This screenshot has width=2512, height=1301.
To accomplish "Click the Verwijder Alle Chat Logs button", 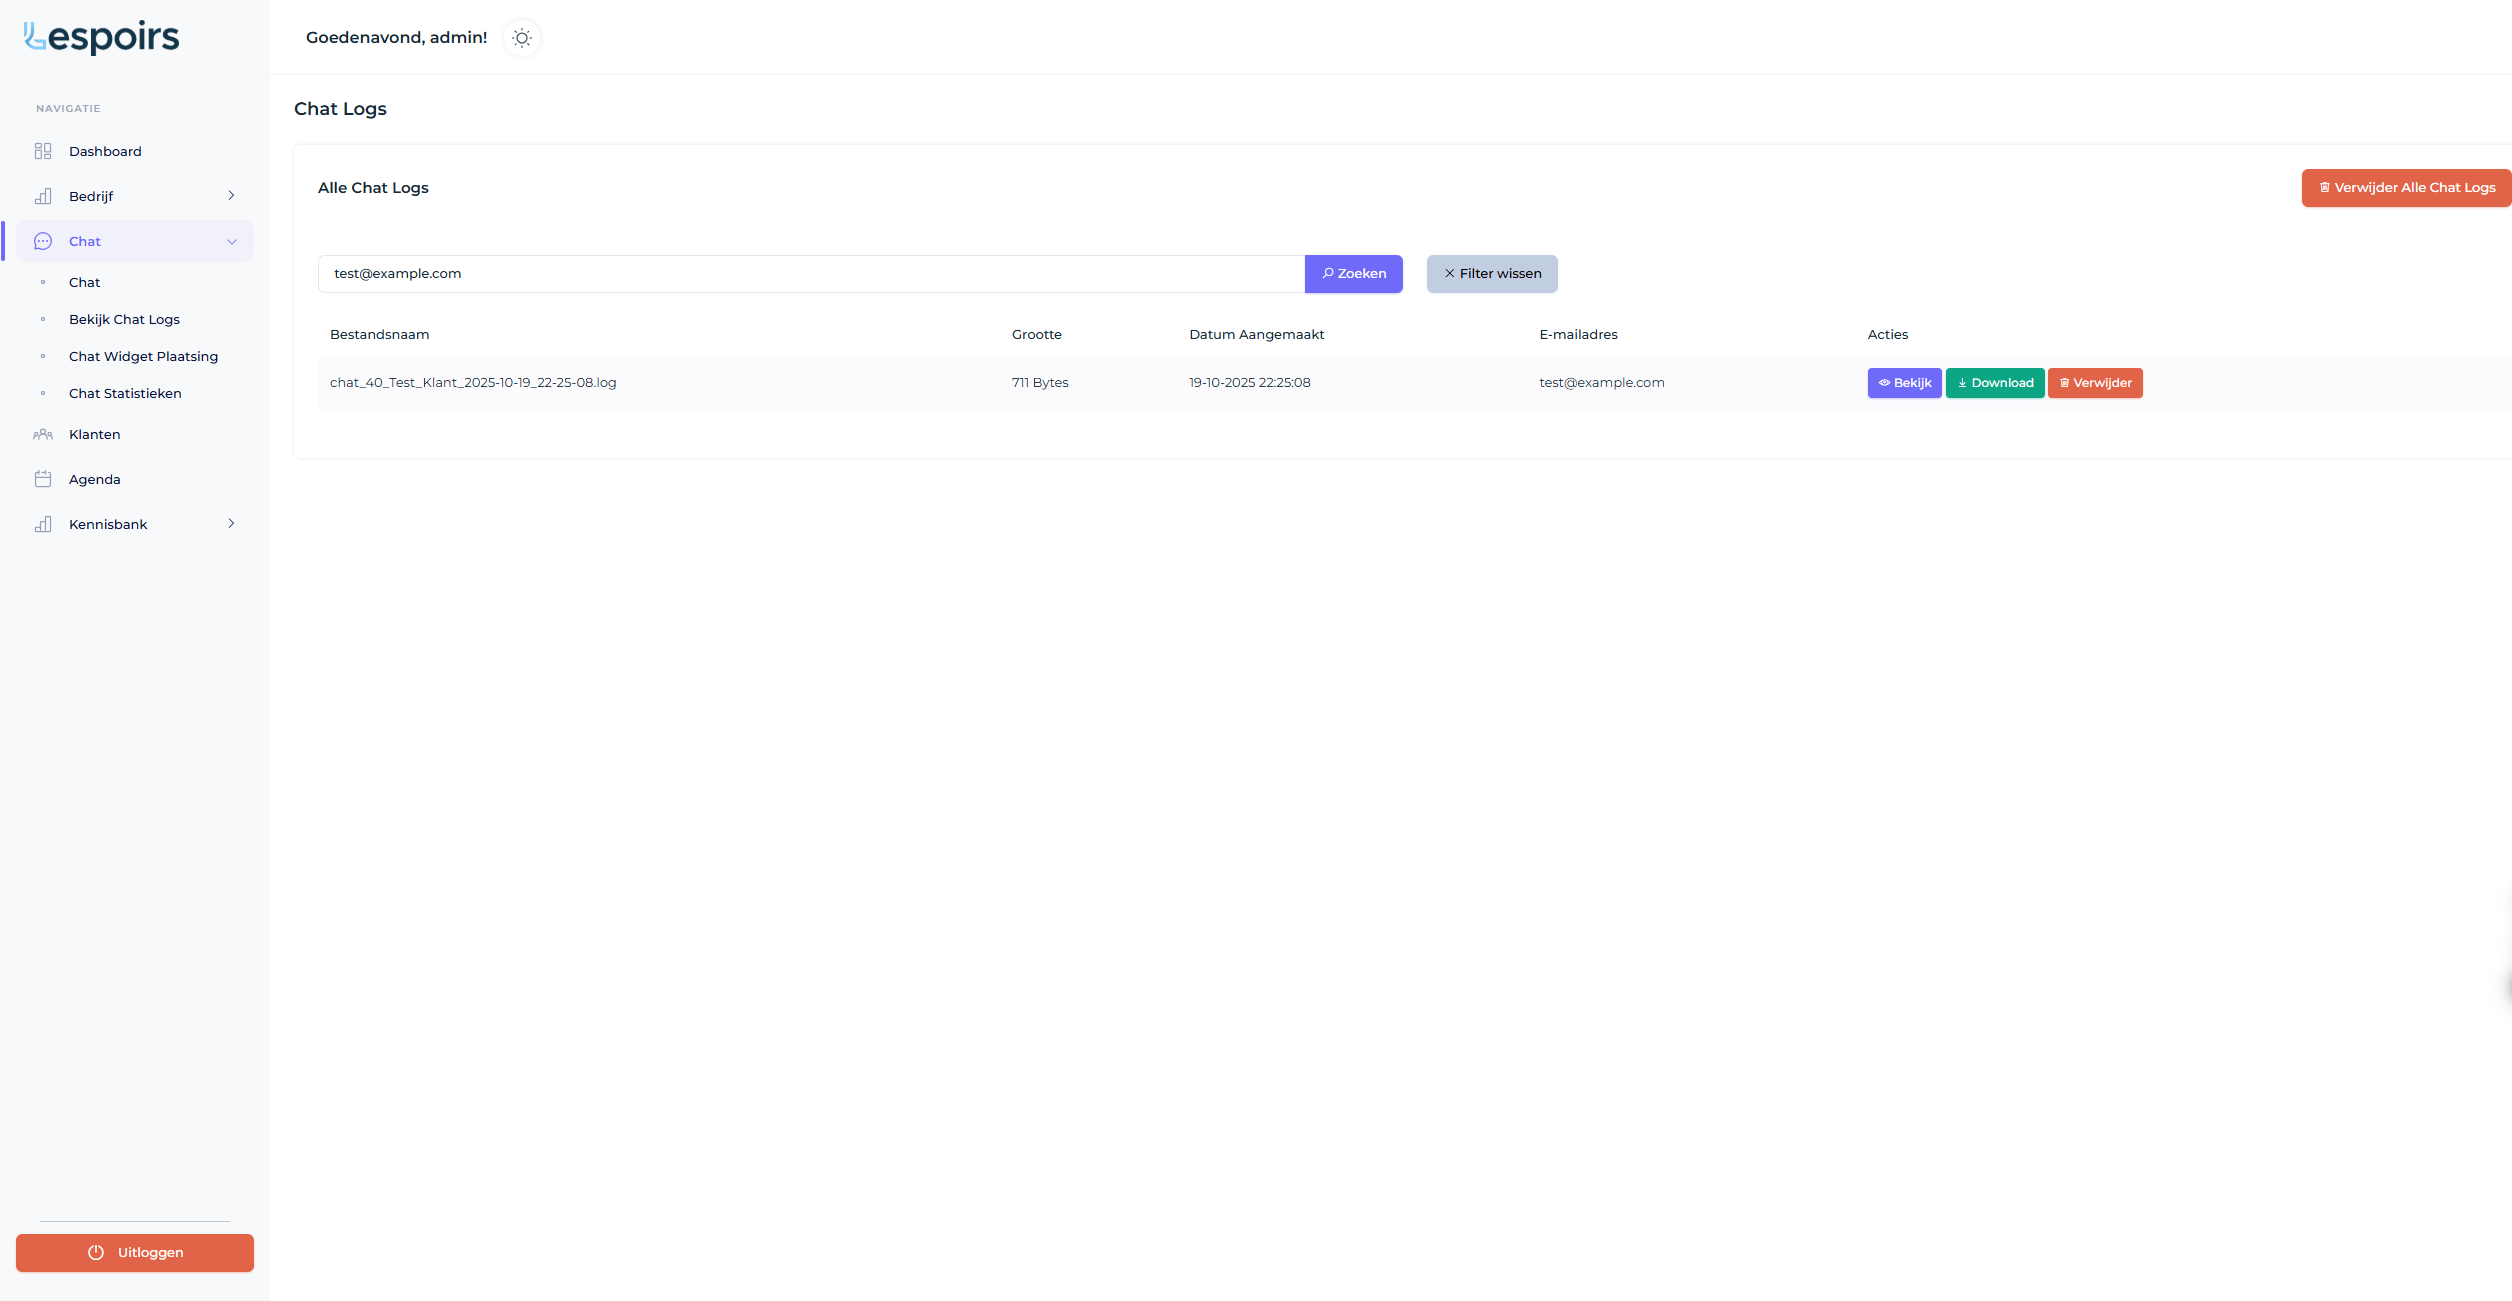I will (2405, 187).
